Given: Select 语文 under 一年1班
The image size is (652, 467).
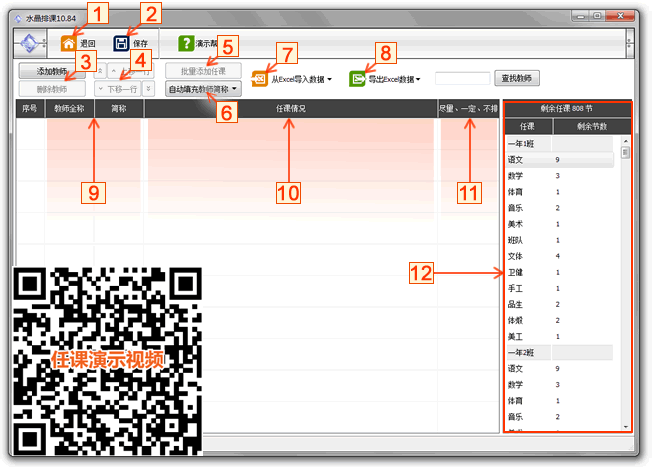Looking at the screenshot, I should click(560, 160).
